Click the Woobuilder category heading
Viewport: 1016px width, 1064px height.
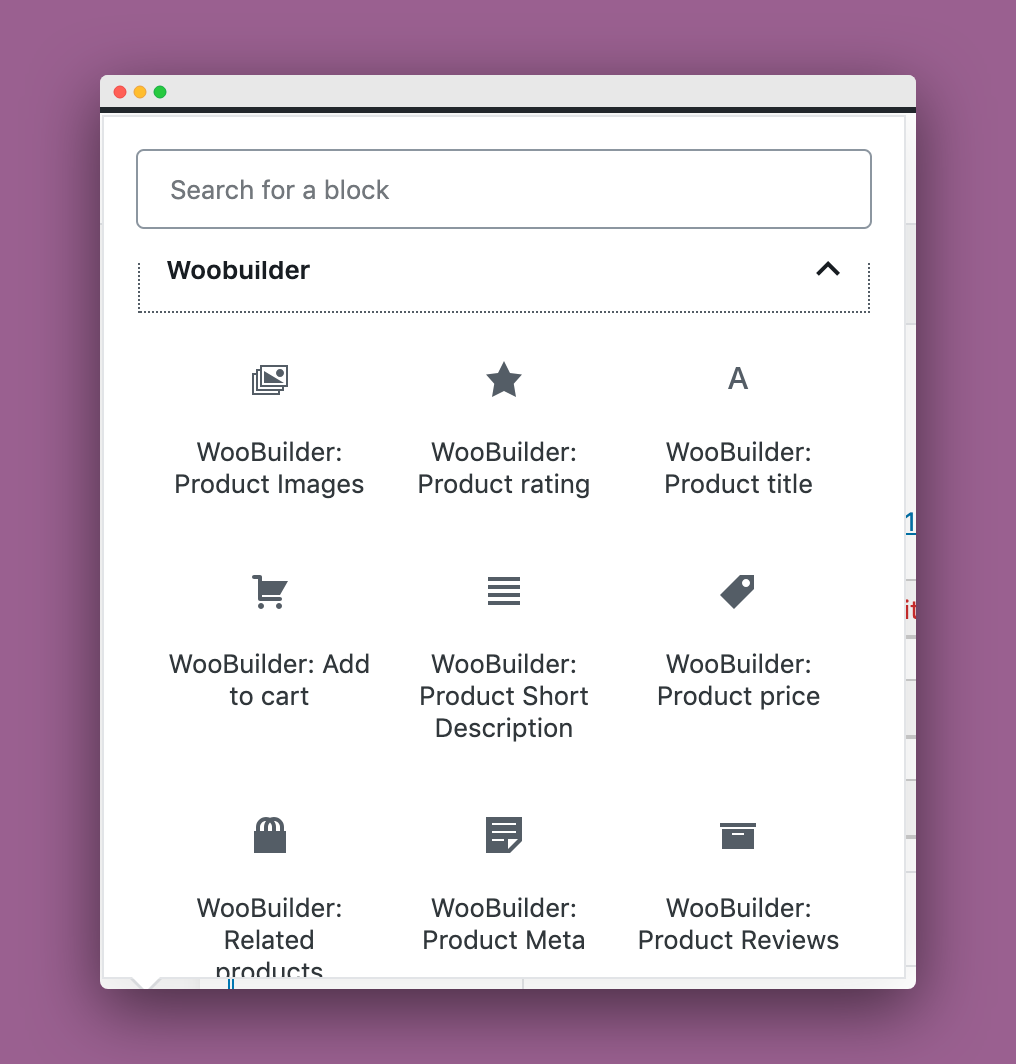click(x=238, y=270)
